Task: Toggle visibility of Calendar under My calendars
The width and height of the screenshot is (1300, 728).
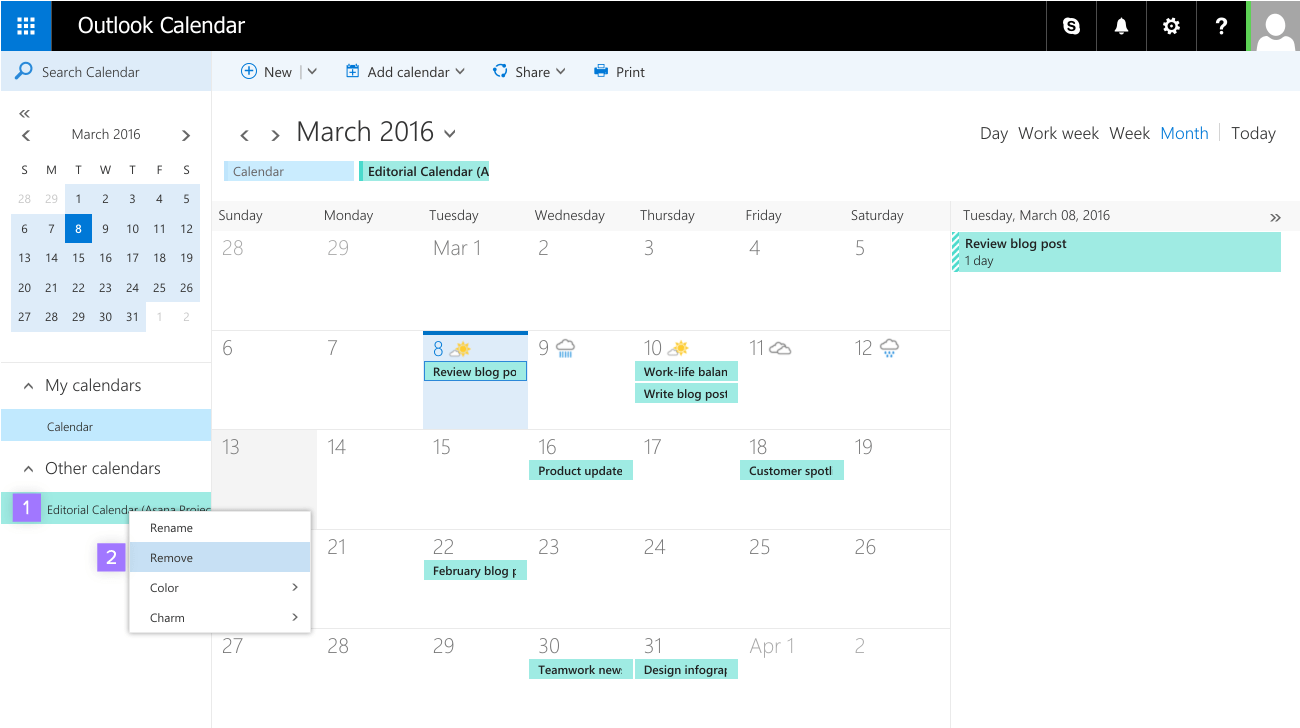Action: click(x=70, y=425)
